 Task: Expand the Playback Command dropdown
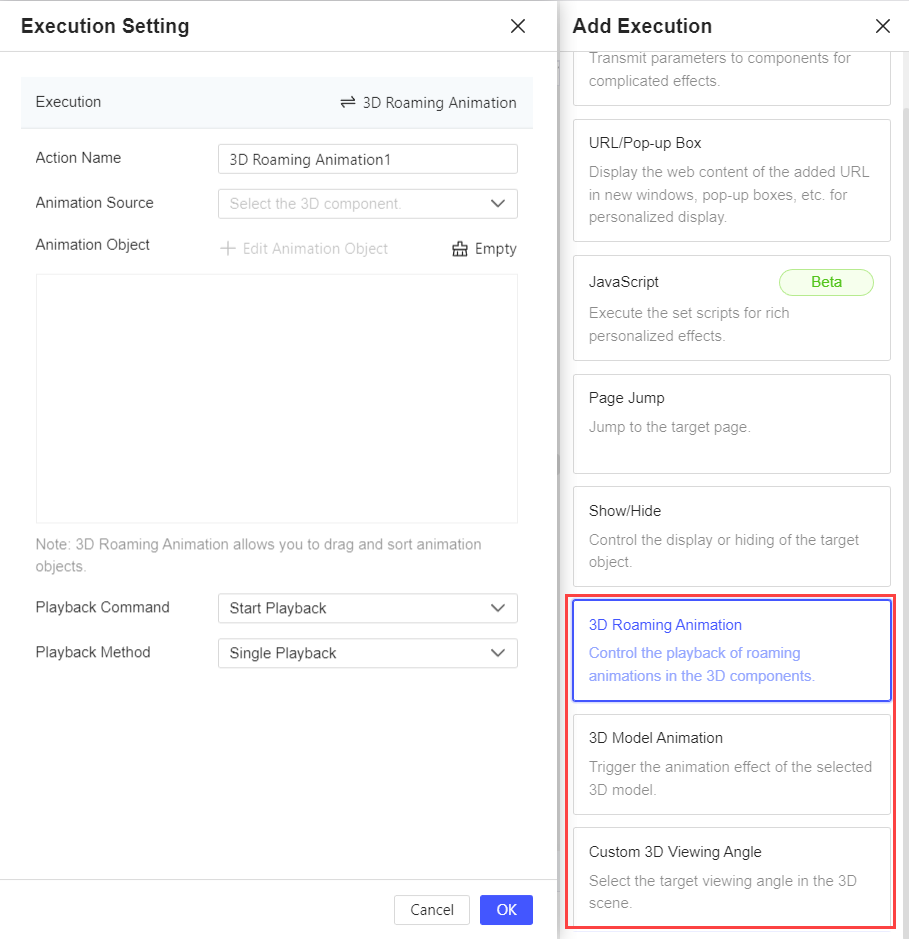[x=367, y=608]
